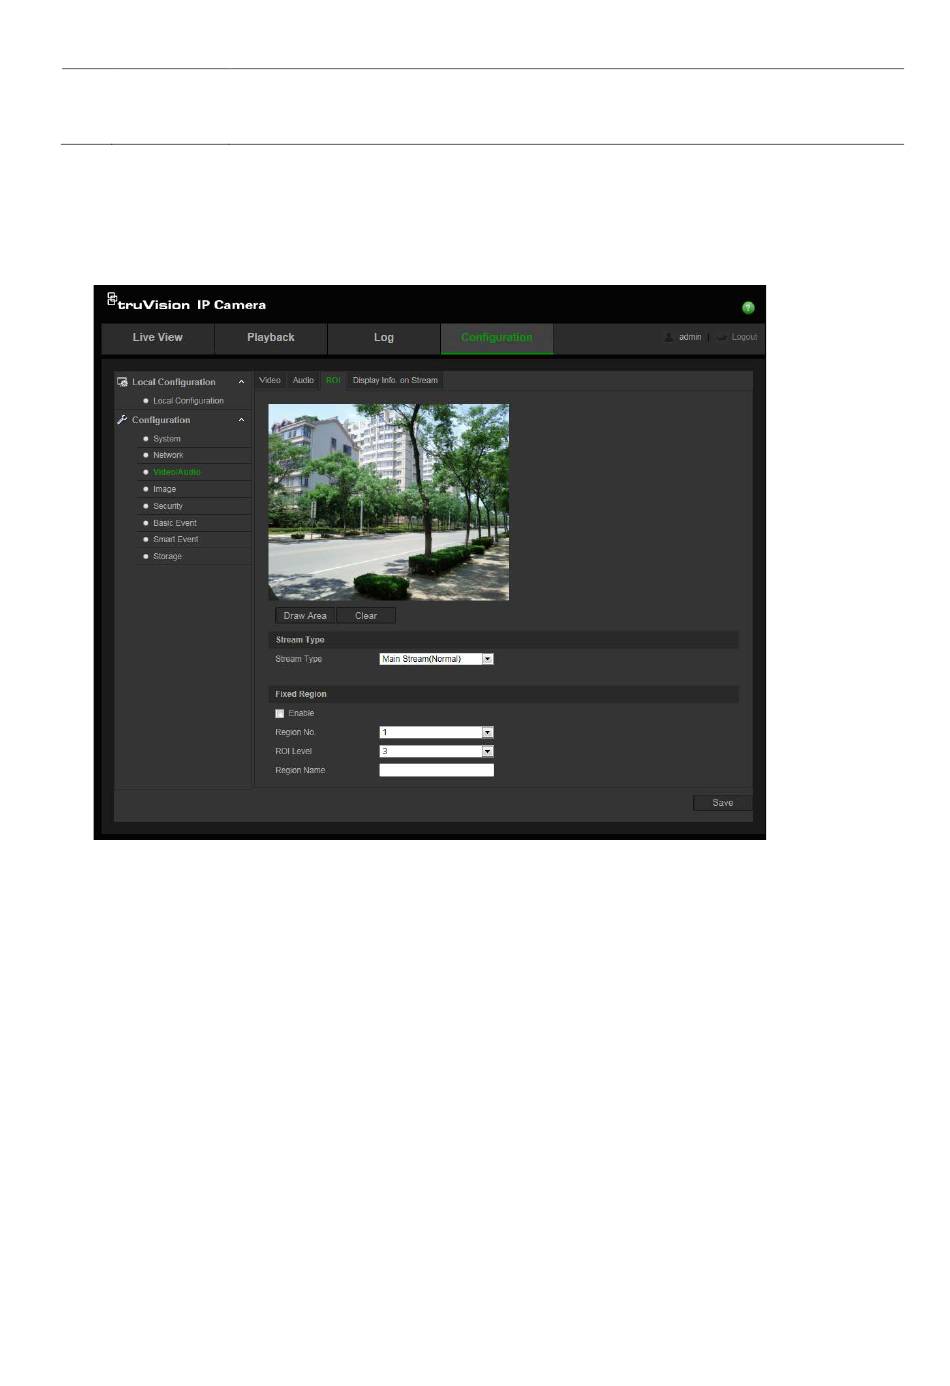The height and width of the screenshot is (1386, 950).
Task: Click the Draw Area button
Action: click(305, 616)
